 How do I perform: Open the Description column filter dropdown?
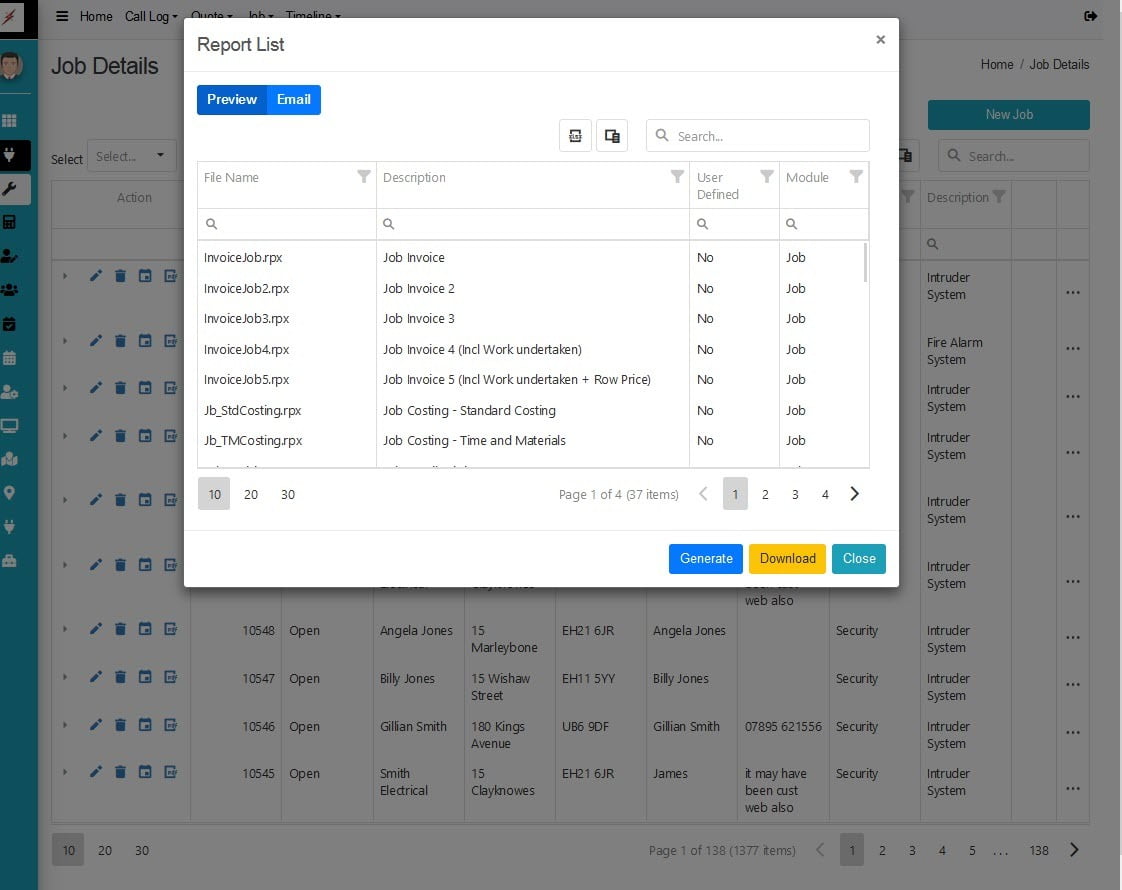(x=677, y=177)
